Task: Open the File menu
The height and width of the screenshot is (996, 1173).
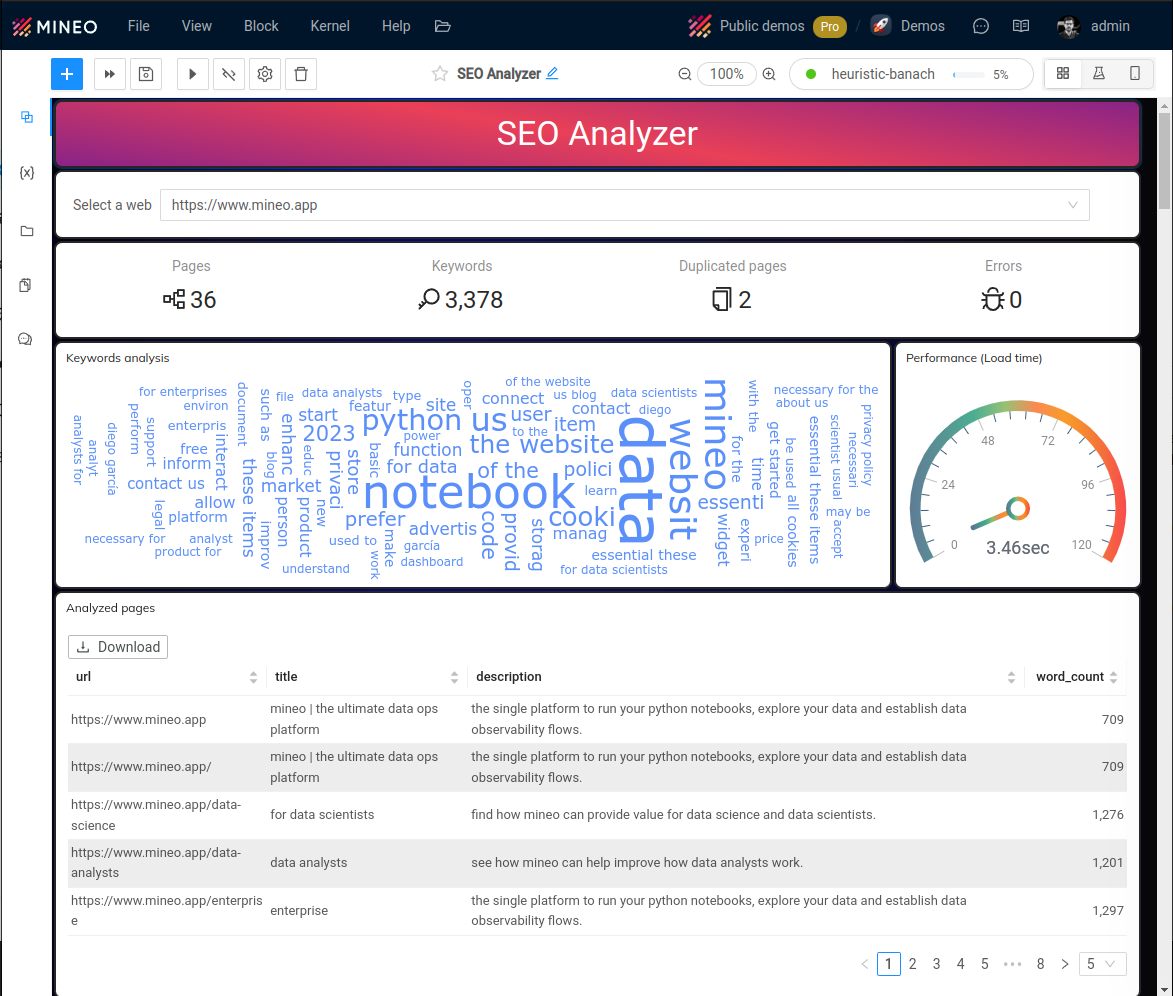Action: pyautogui.click(x=138, y=26)
